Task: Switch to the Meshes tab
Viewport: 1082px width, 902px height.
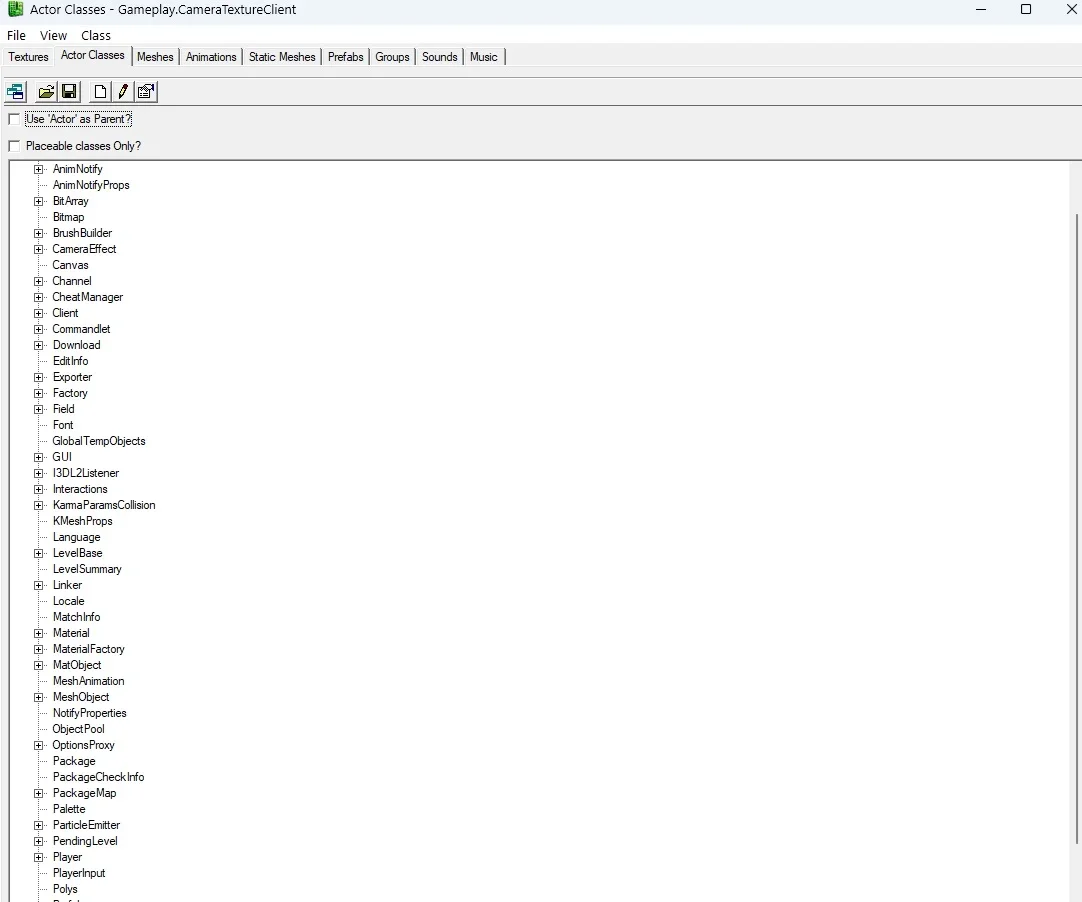Action: [x=155, y=57]
